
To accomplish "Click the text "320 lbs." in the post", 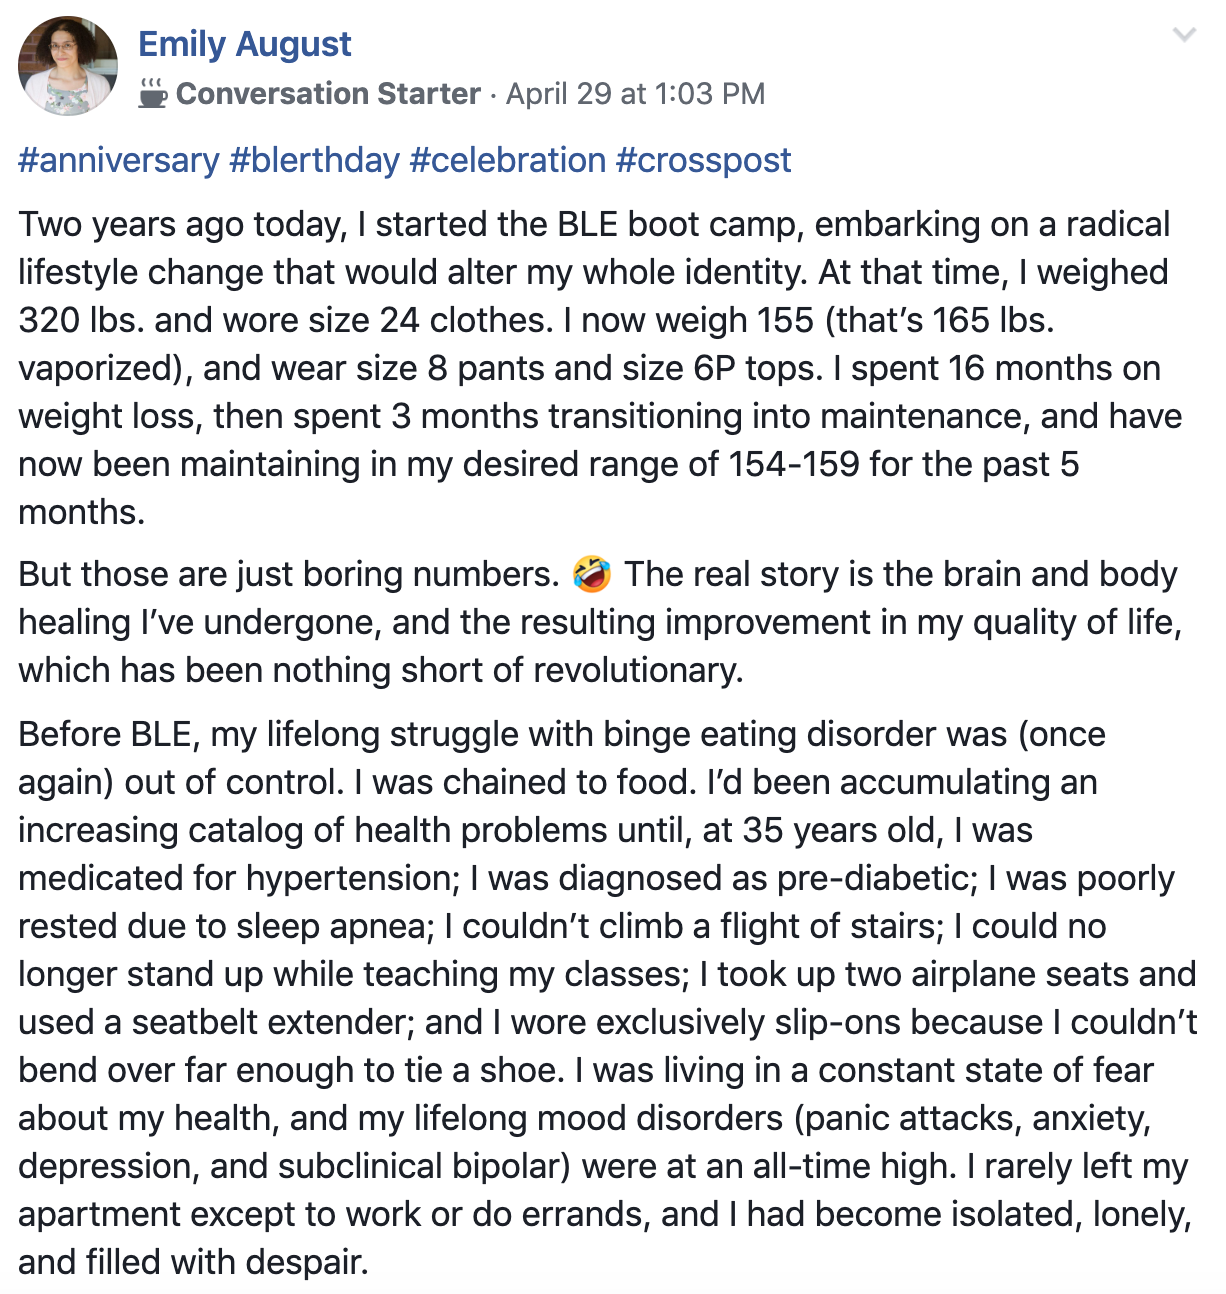I will coord(82,320).
